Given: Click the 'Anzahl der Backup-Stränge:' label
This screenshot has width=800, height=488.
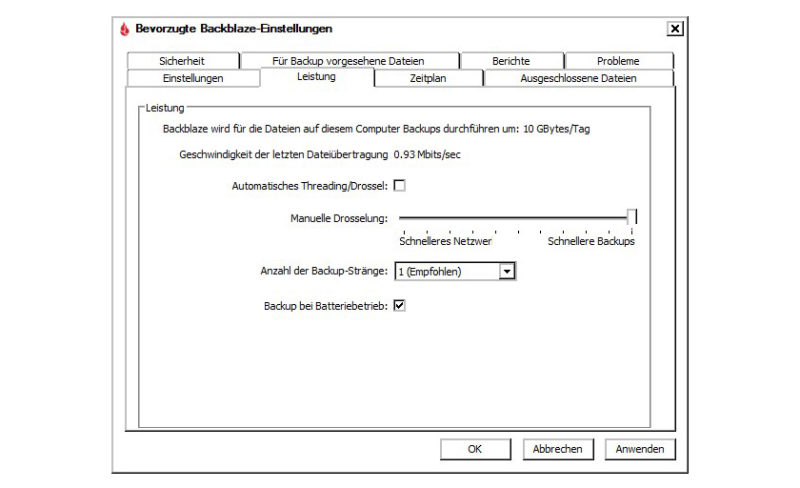Looking at the screenshot, I should point(324,271).
